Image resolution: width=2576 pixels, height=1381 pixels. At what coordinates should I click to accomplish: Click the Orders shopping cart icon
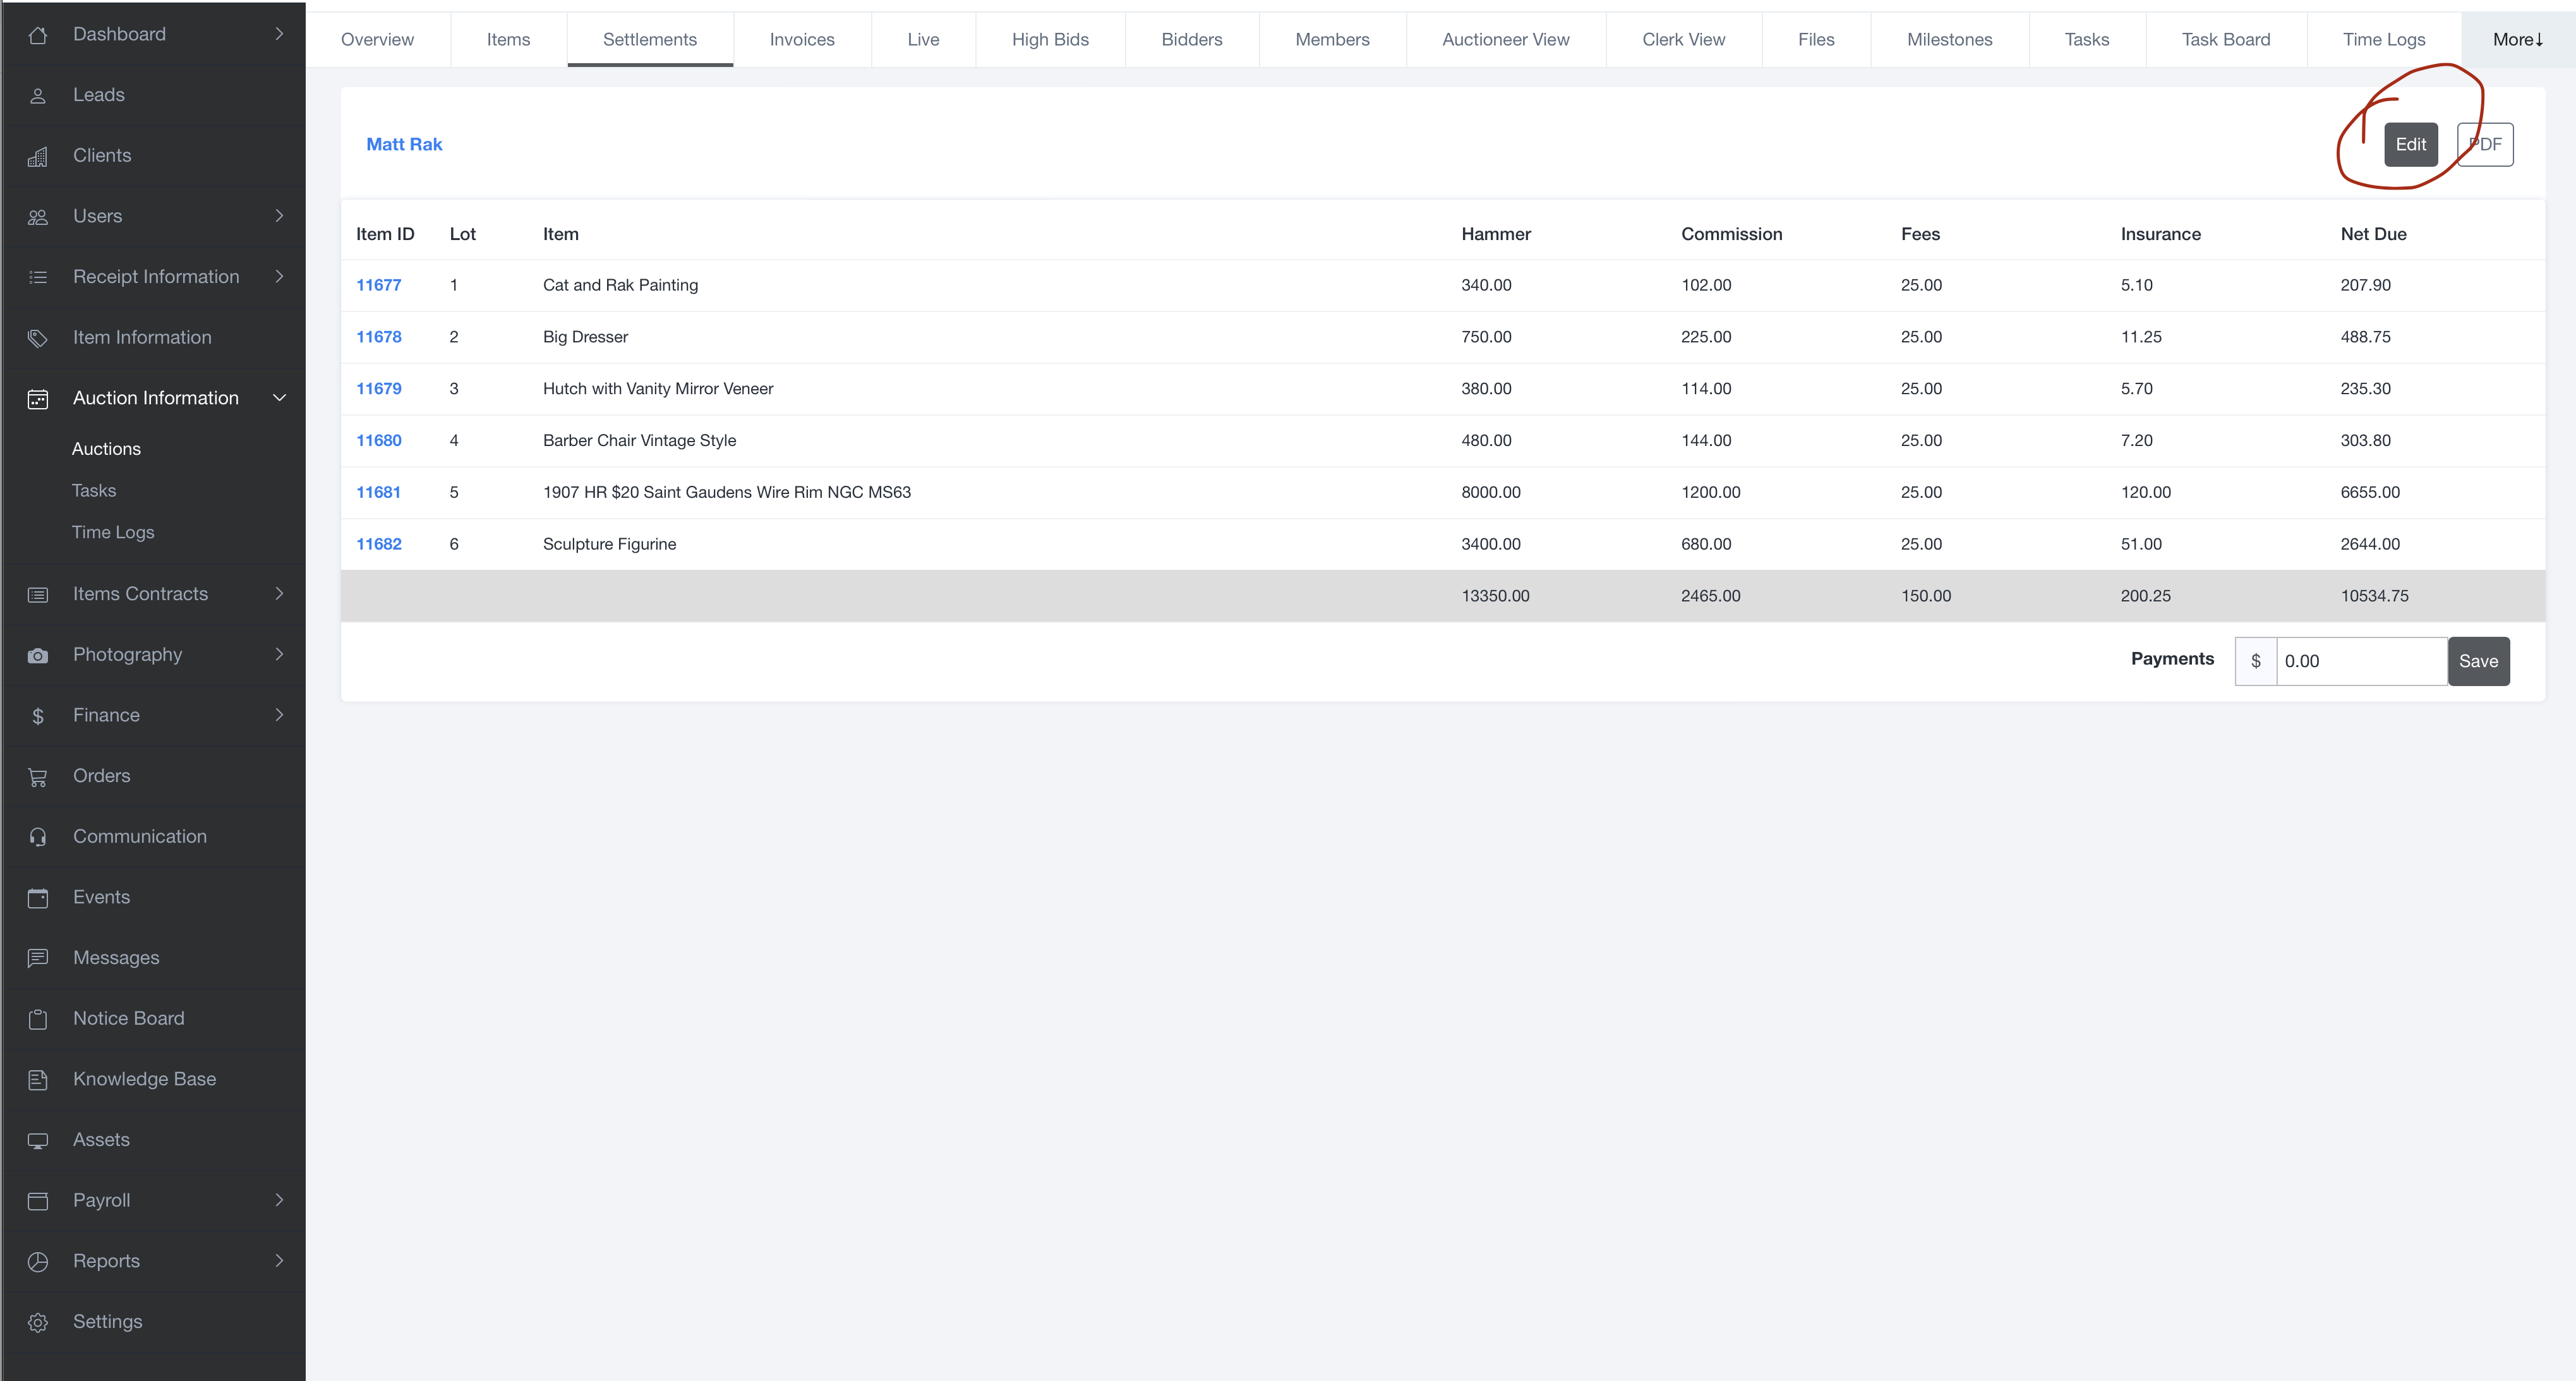(x=38, y=777)
